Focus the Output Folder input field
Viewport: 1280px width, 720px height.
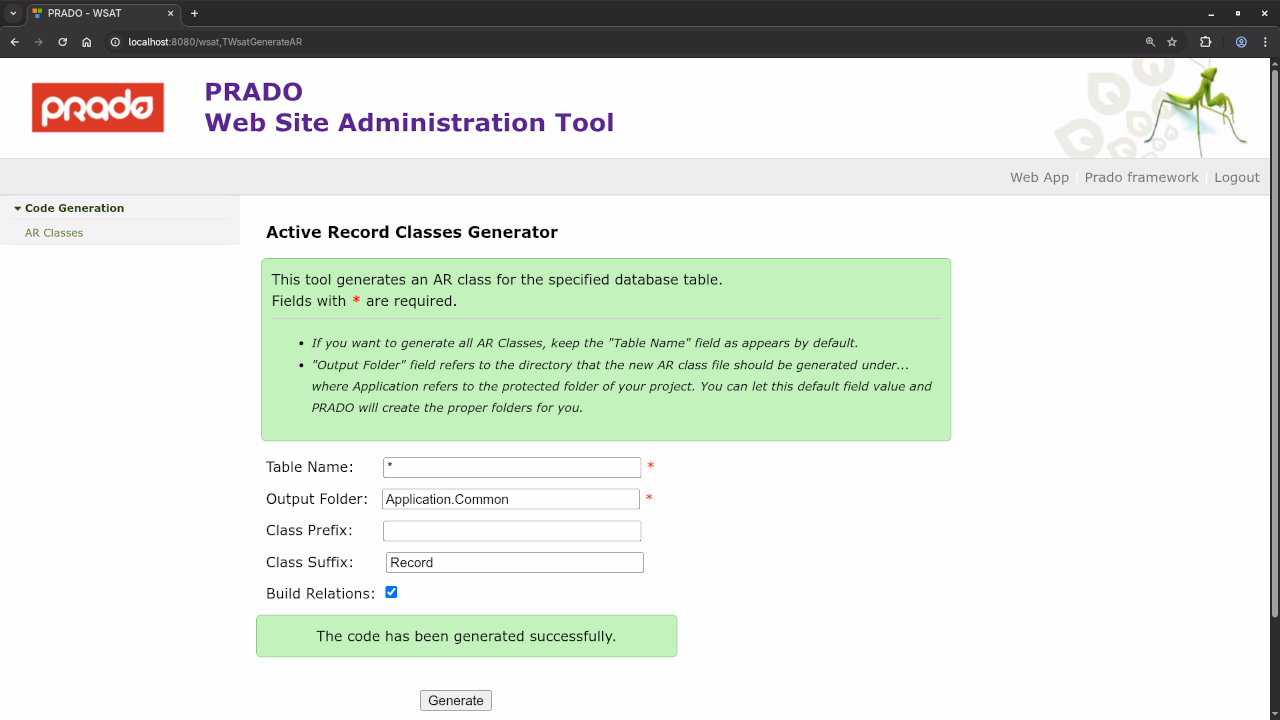click(x=511, y=499)
